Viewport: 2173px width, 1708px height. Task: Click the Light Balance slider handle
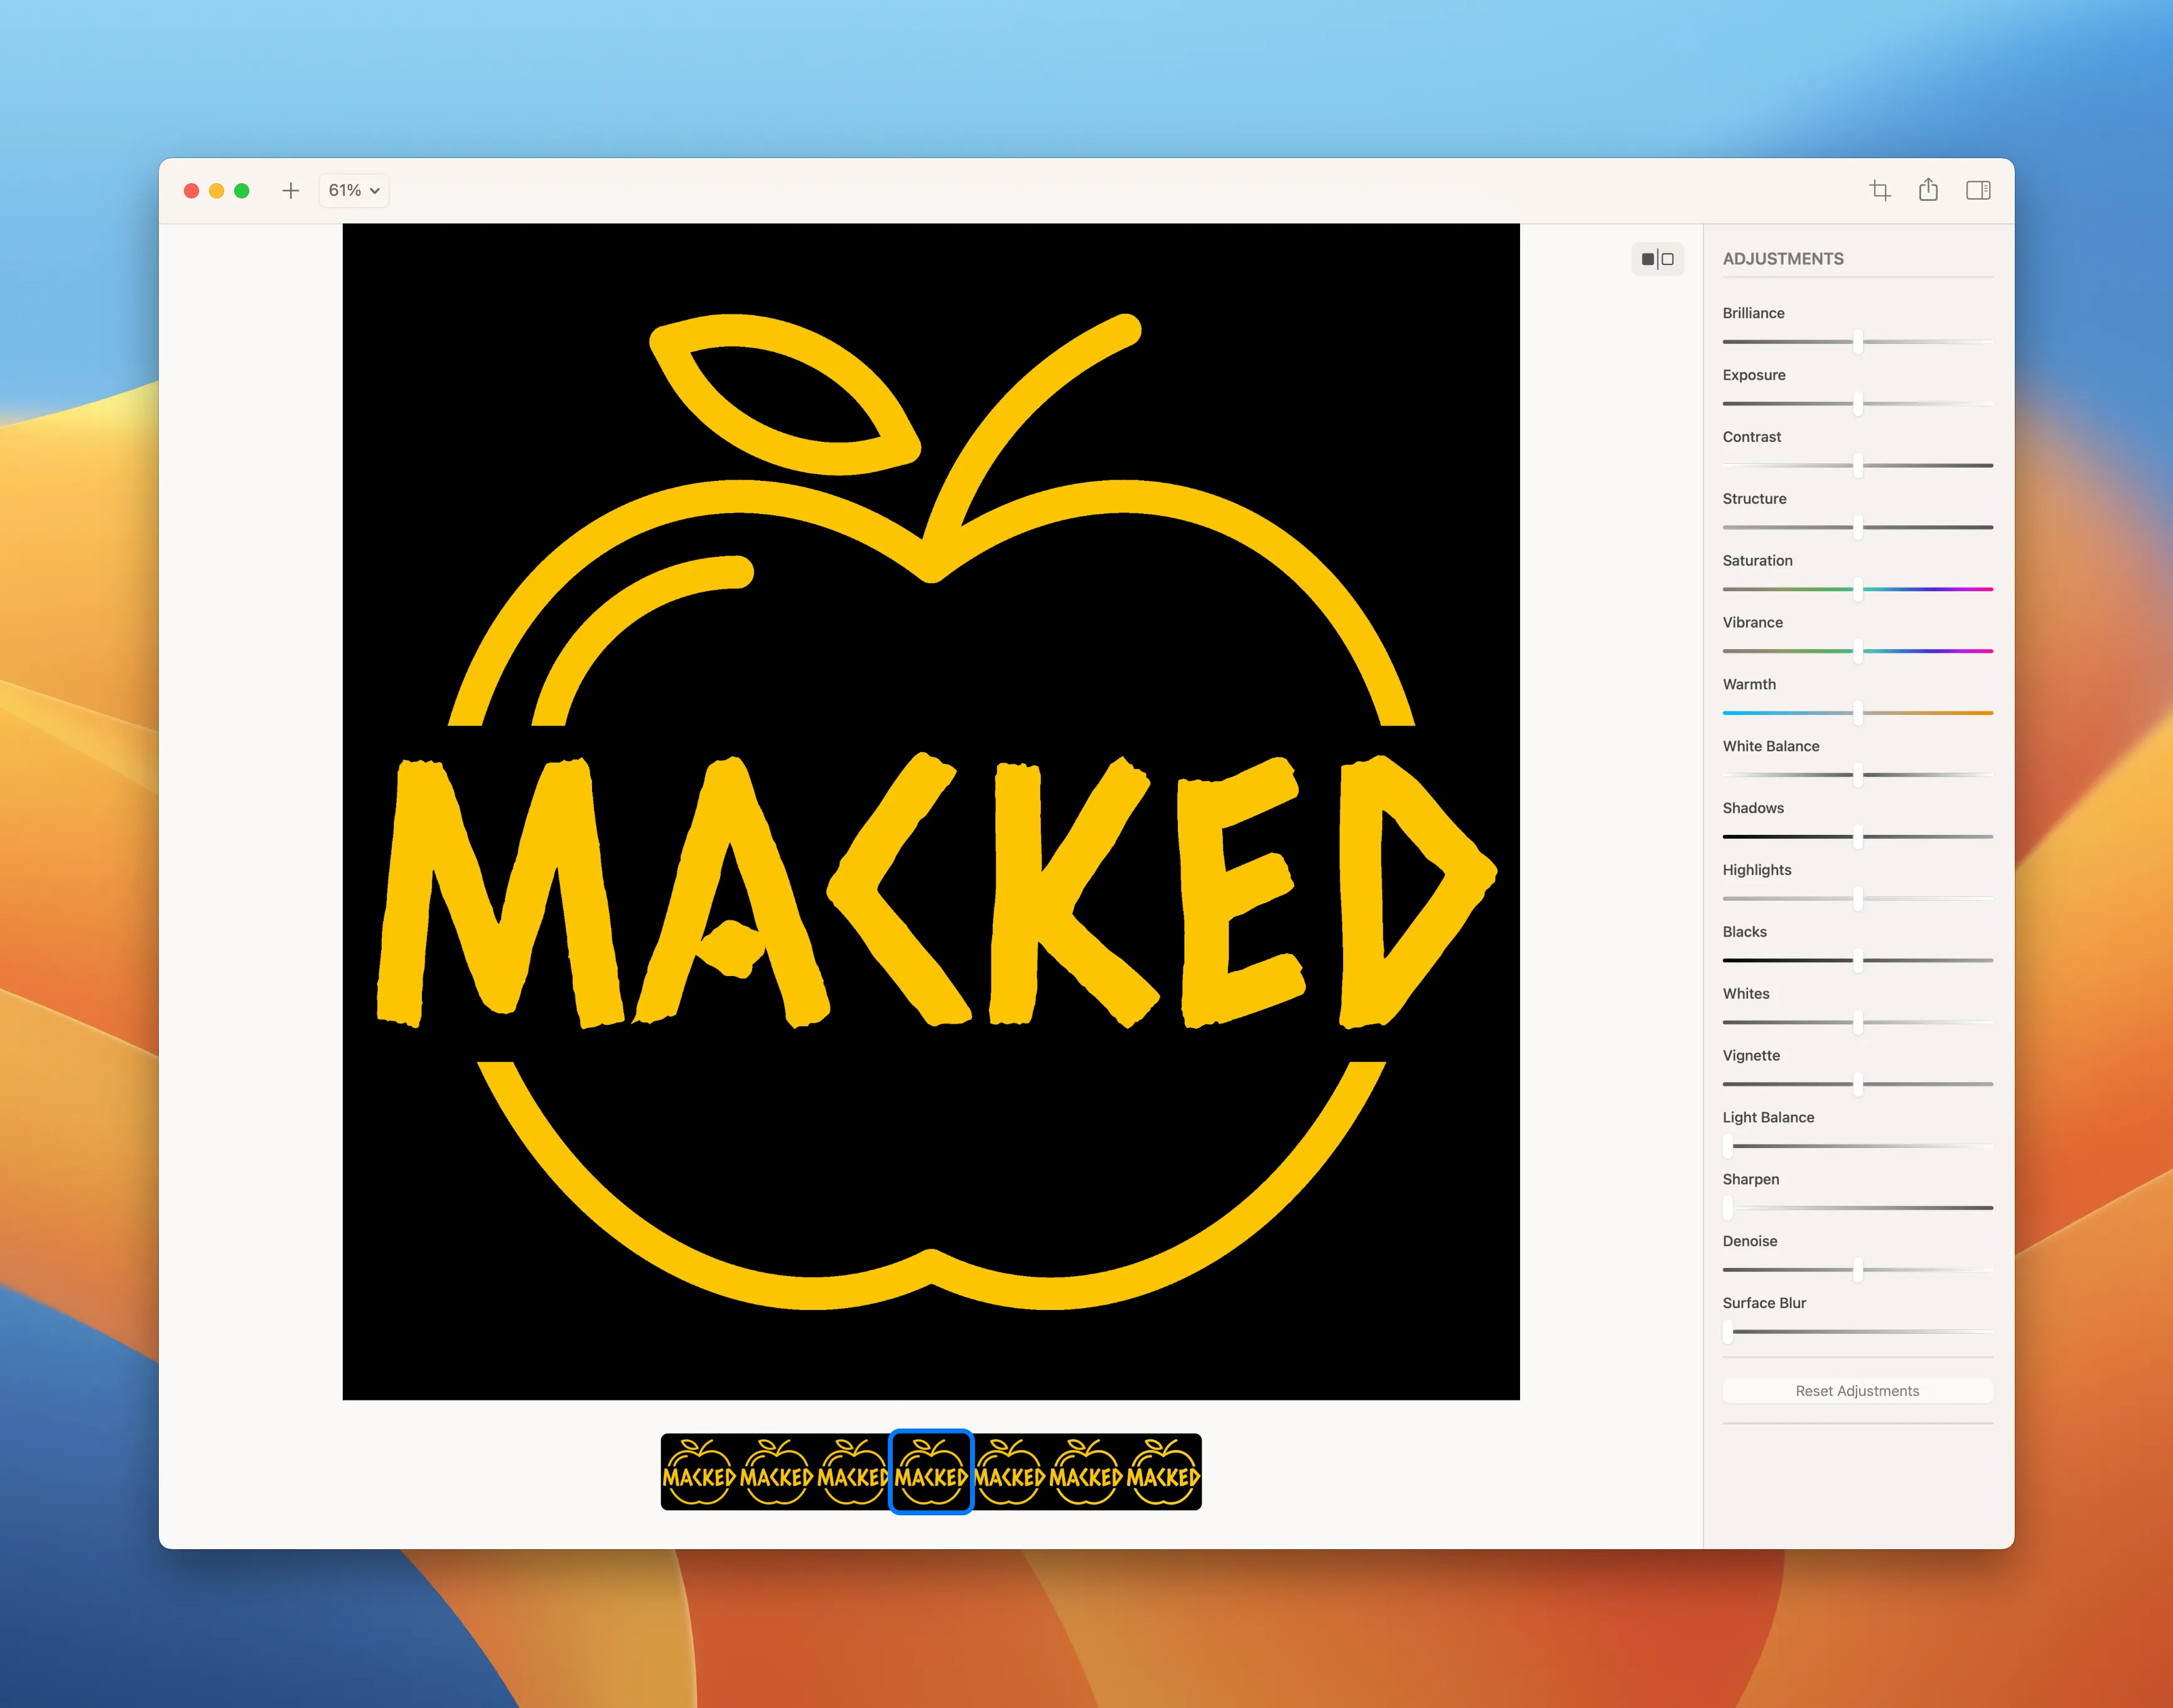(x=1728, y=1146)
